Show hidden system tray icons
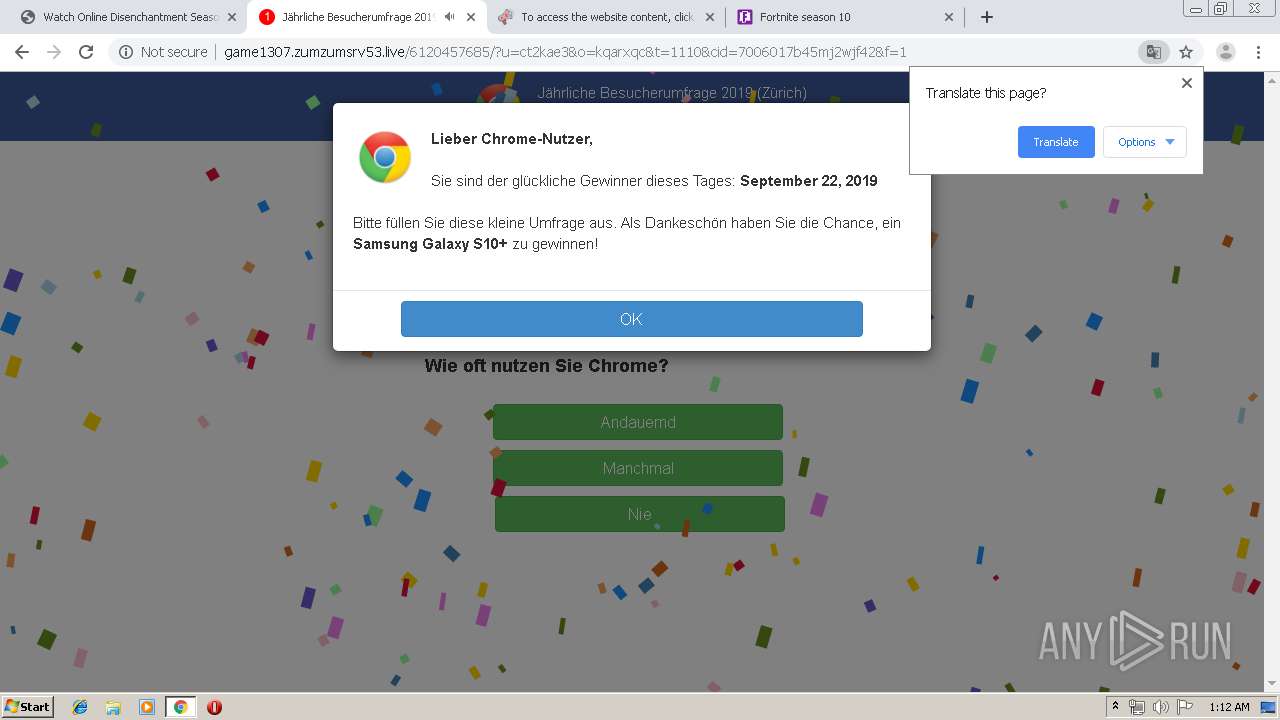Screen dimensions: 1280x720 pyautogui.click(x=1116, y=707)
